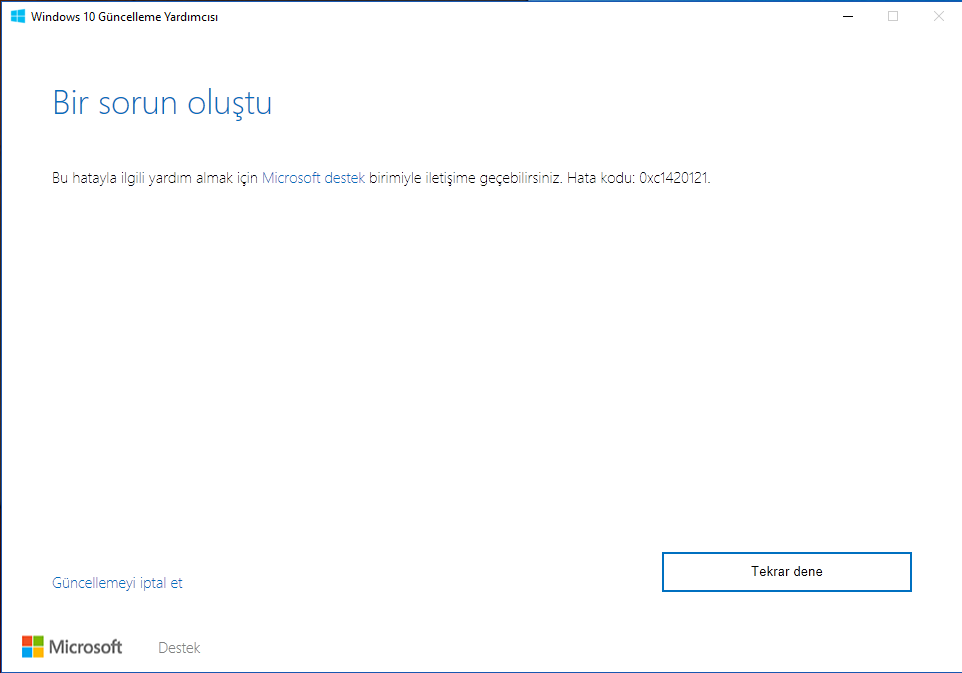Click the error code 0xc1420121 text

tap(674, 178)
